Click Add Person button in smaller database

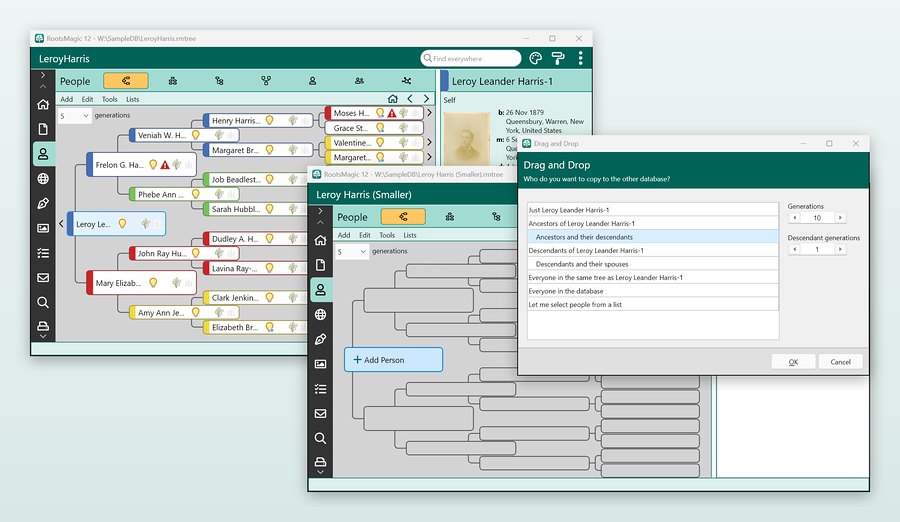(393, 359)
